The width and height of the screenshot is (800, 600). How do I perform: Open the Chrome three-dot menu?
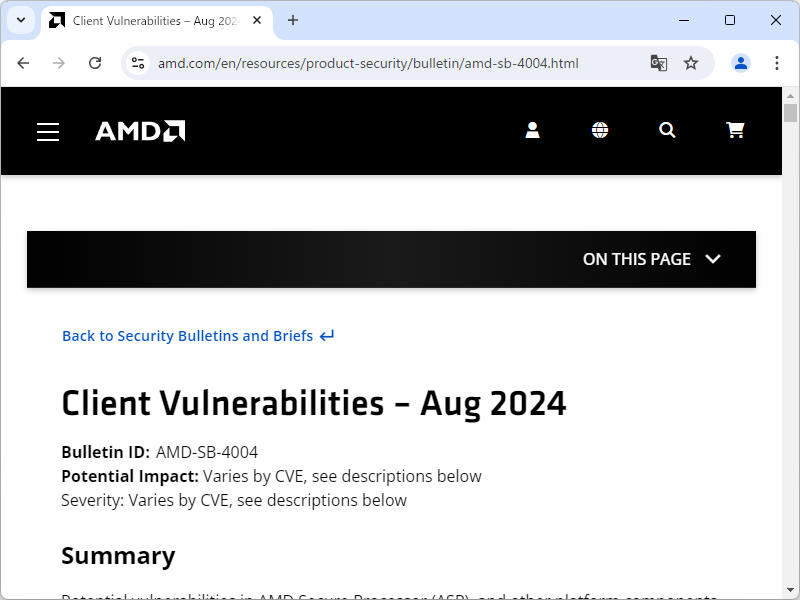coord(777,63)
